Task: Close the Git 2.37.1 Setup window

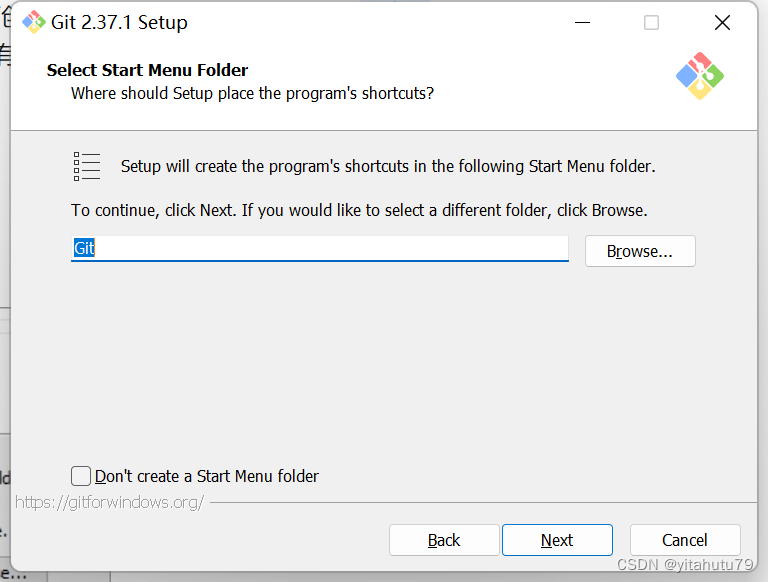Action: [722, 22]
